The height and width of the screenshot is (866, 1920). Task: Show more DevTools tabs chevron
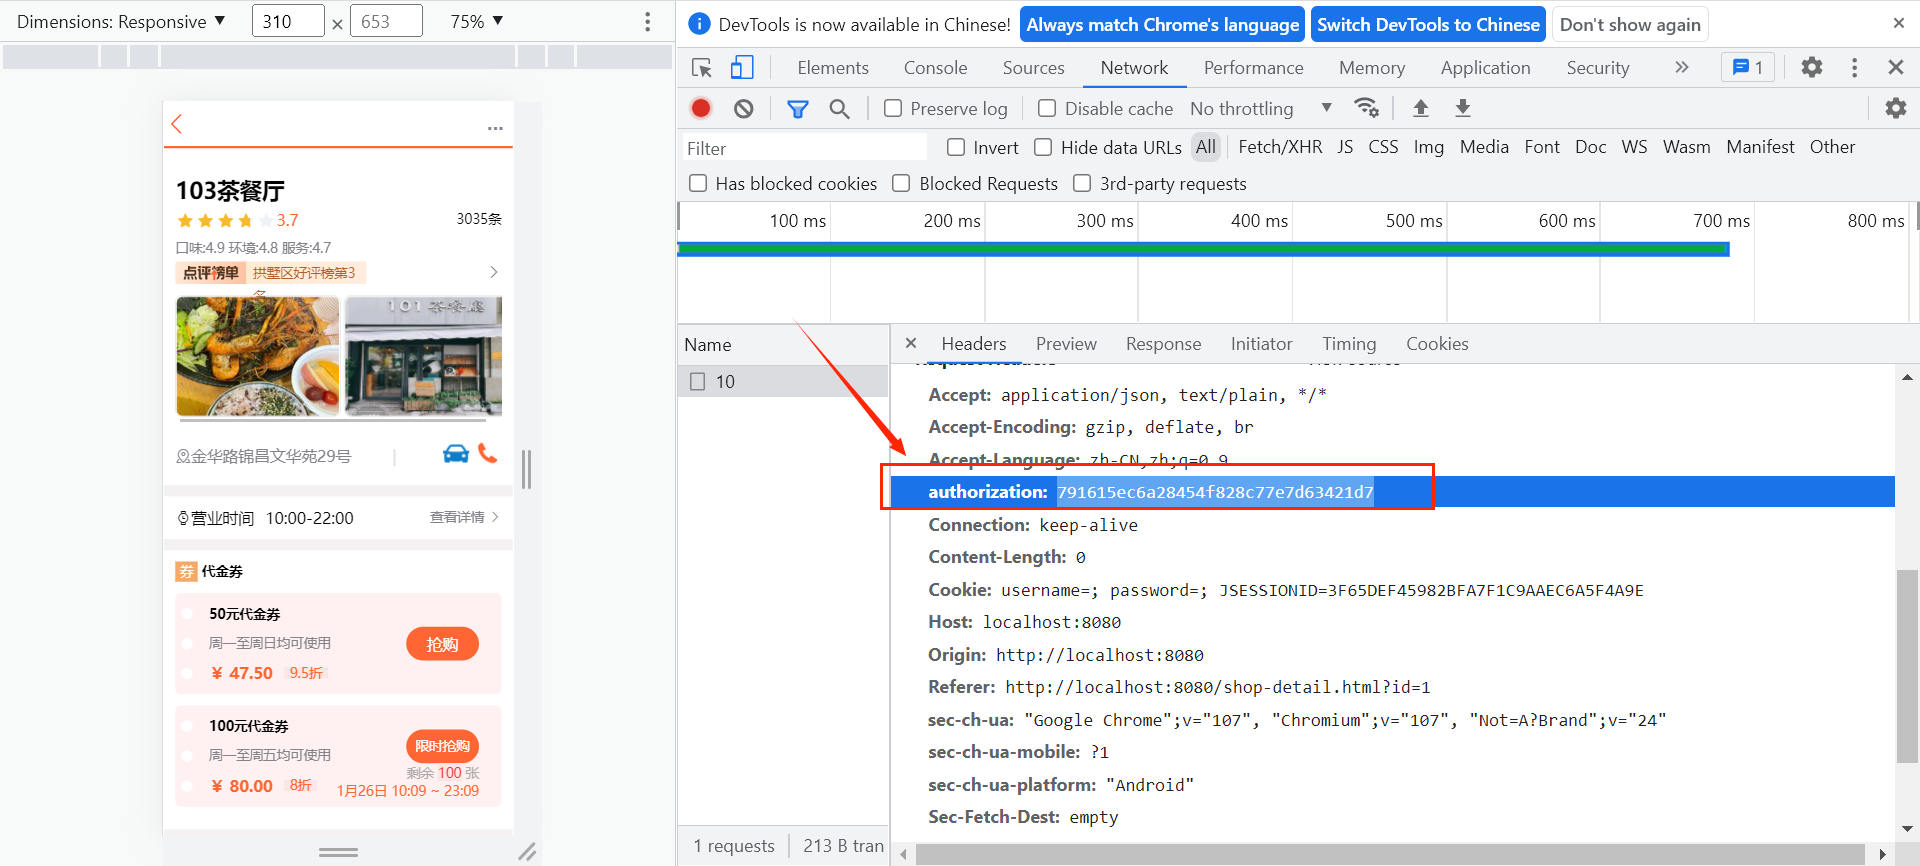click(x=1681, y=67)
